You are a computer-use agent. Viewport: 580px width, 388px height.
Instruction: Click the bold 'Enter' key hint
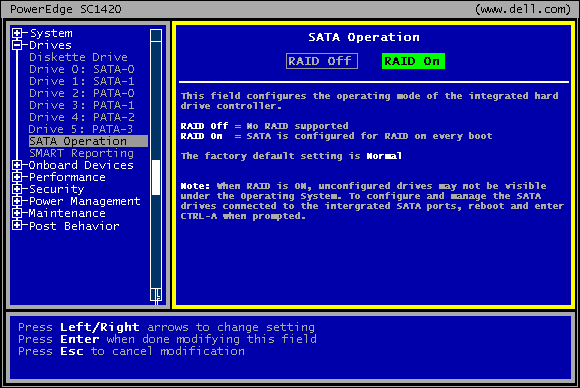pyautogui.click(x=80, y=339)
